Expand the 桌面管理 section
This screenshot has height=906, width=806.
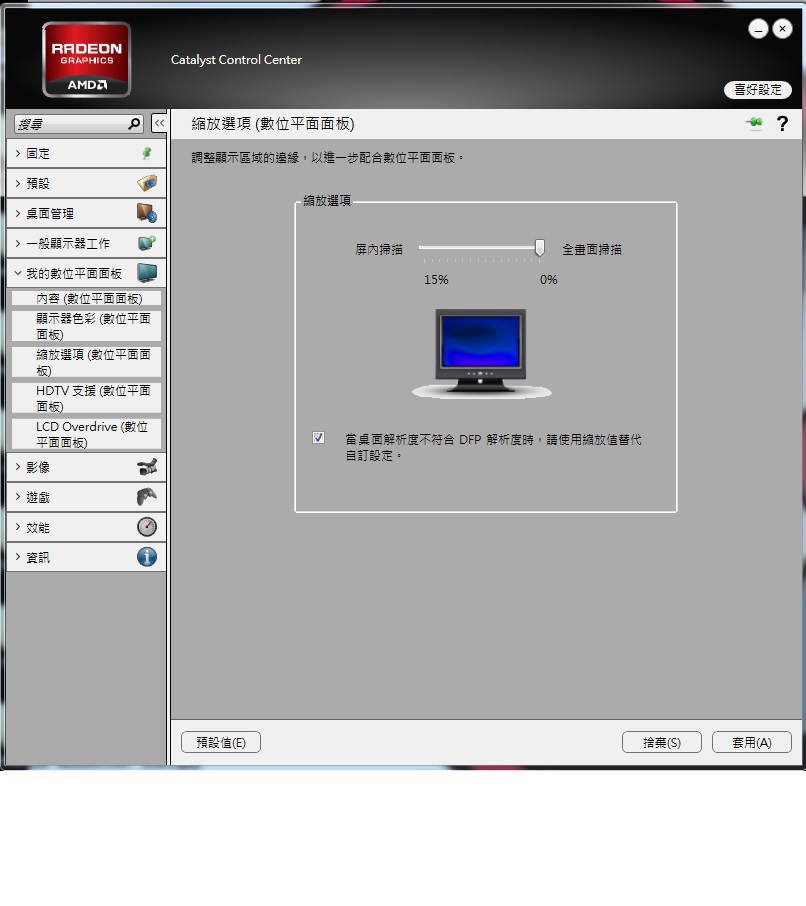click(18, 213)
